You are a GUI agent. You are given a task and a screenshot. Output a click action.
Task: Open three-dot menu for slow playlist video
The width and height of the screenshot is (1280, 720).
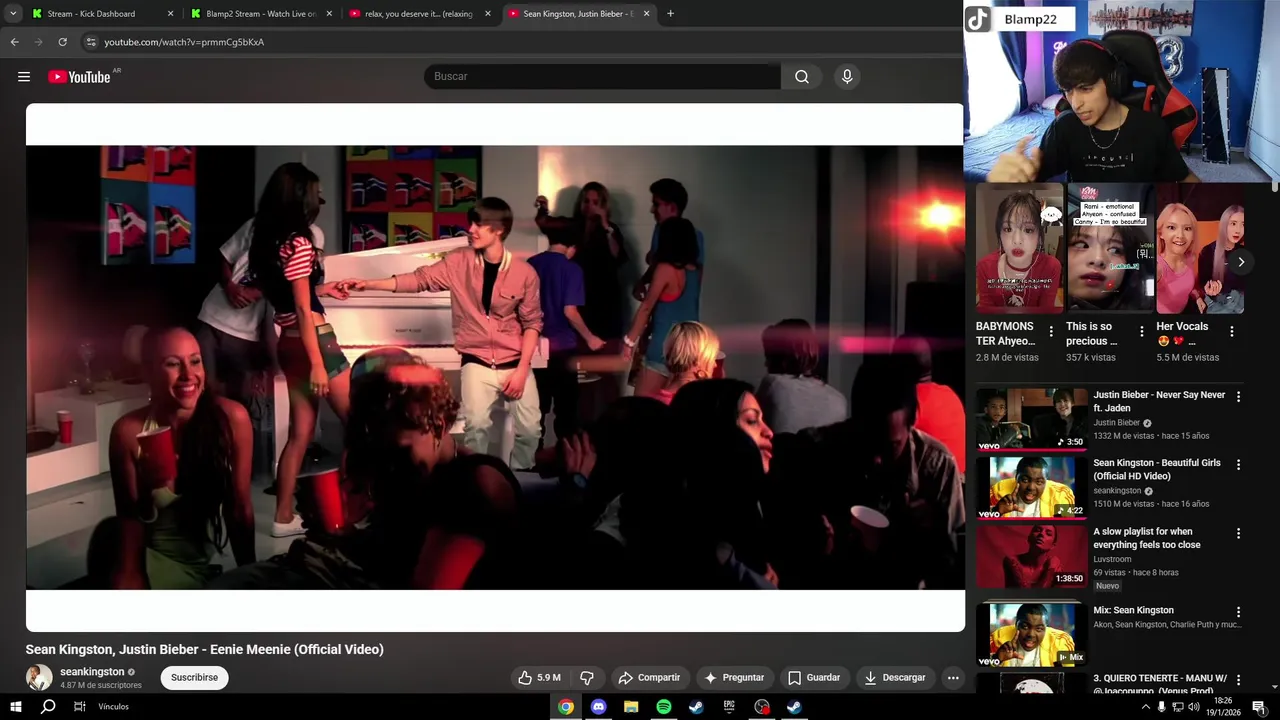click(1238, 534)
